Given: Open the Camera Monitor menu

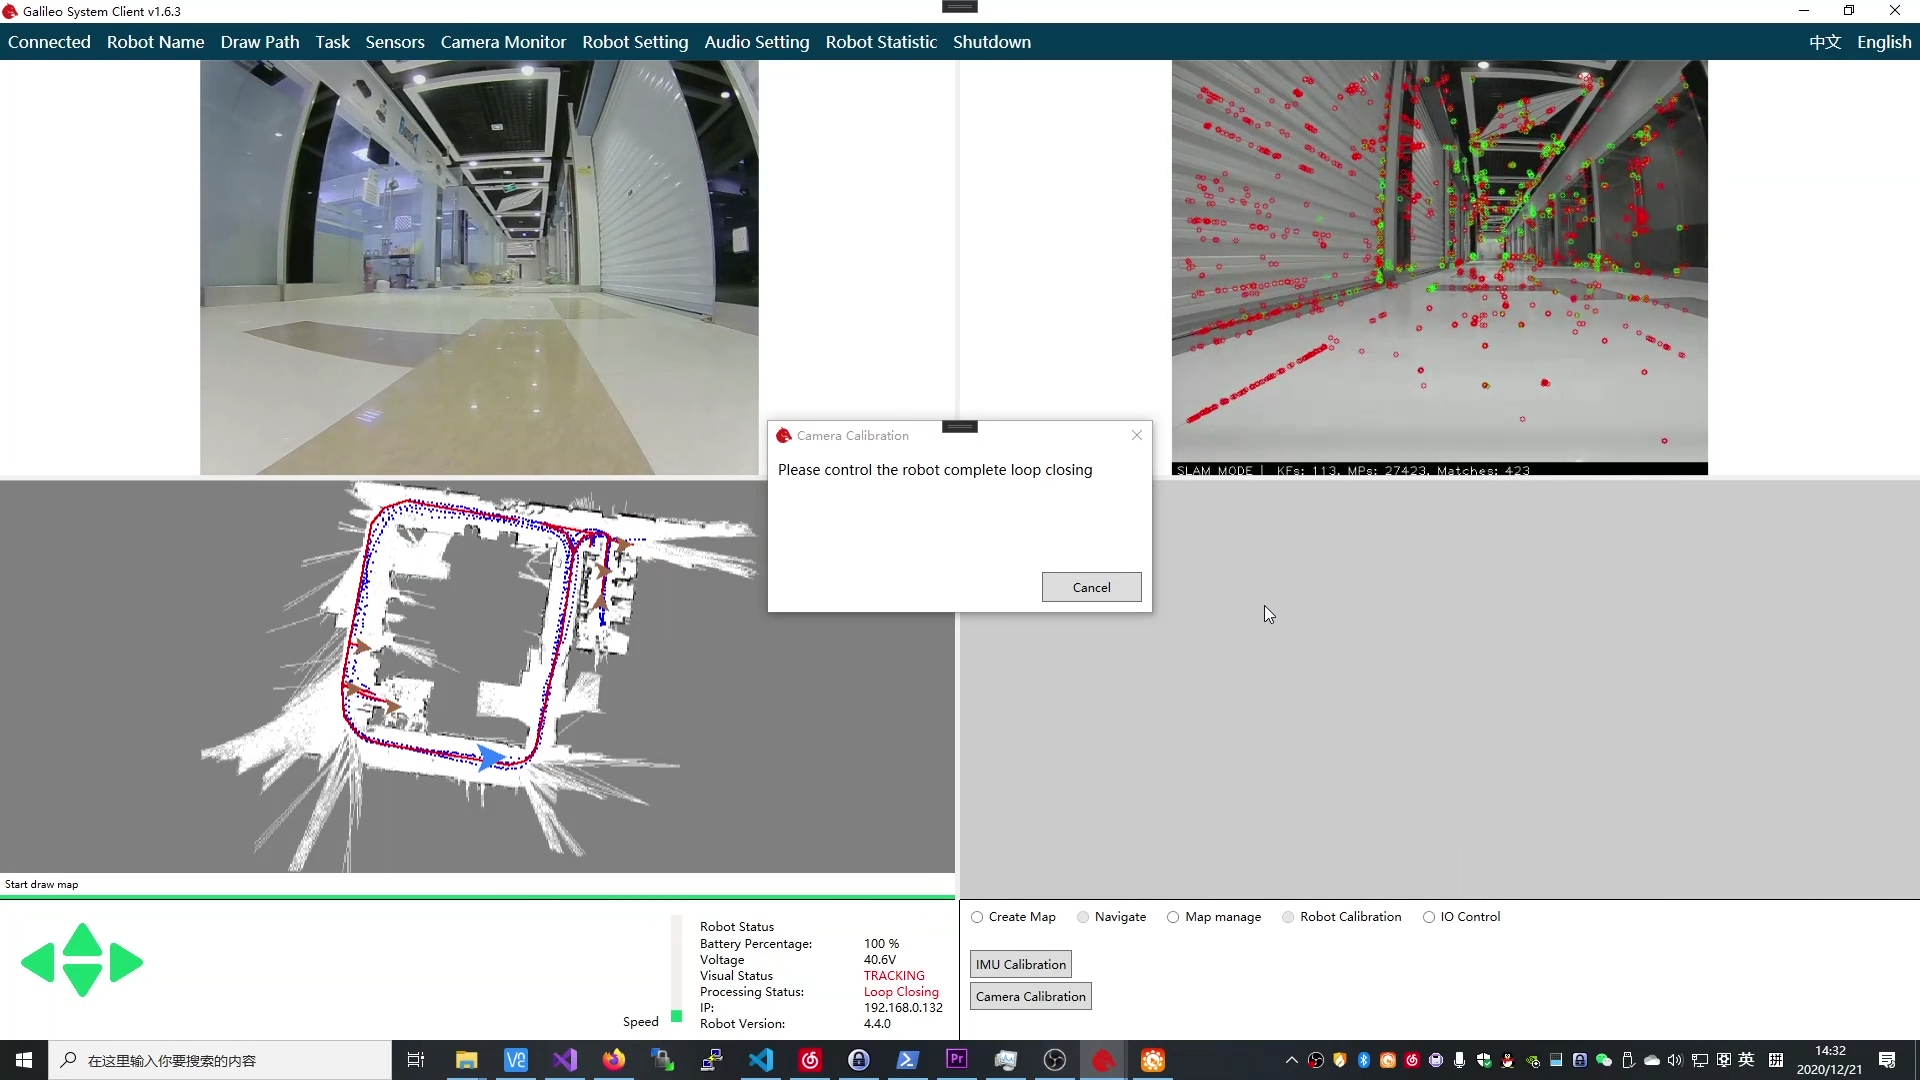Looking at the screenshot, I should tap(503, 42).
